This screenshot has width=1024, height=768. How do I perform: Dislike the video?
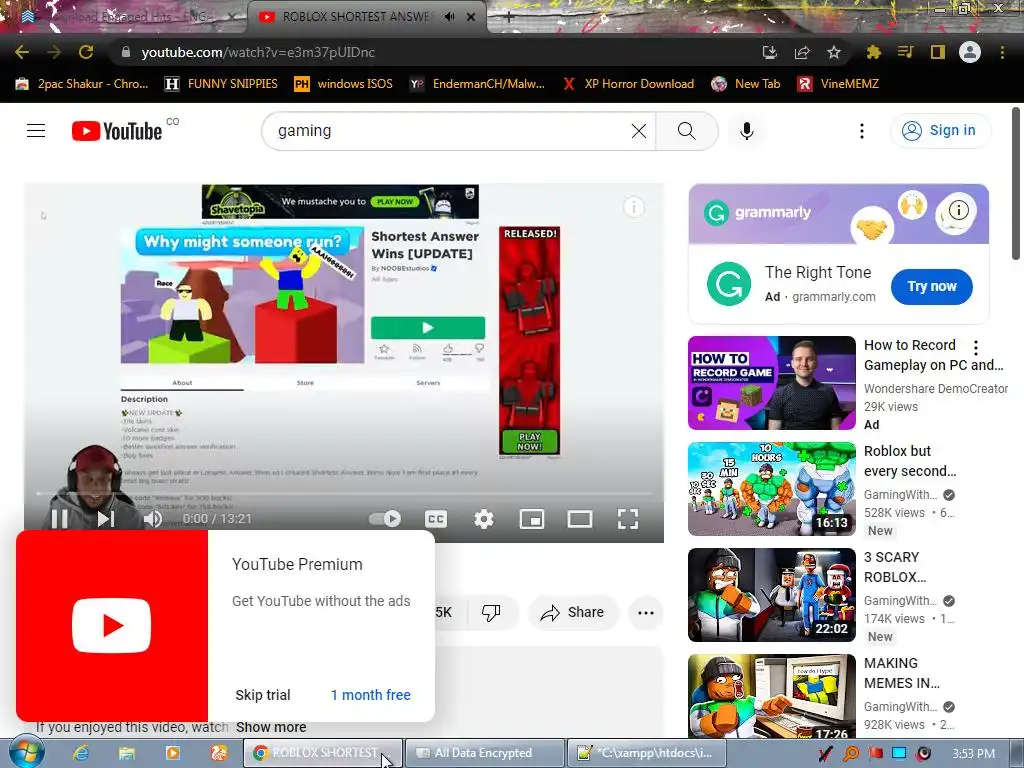(x=490, y=613)
